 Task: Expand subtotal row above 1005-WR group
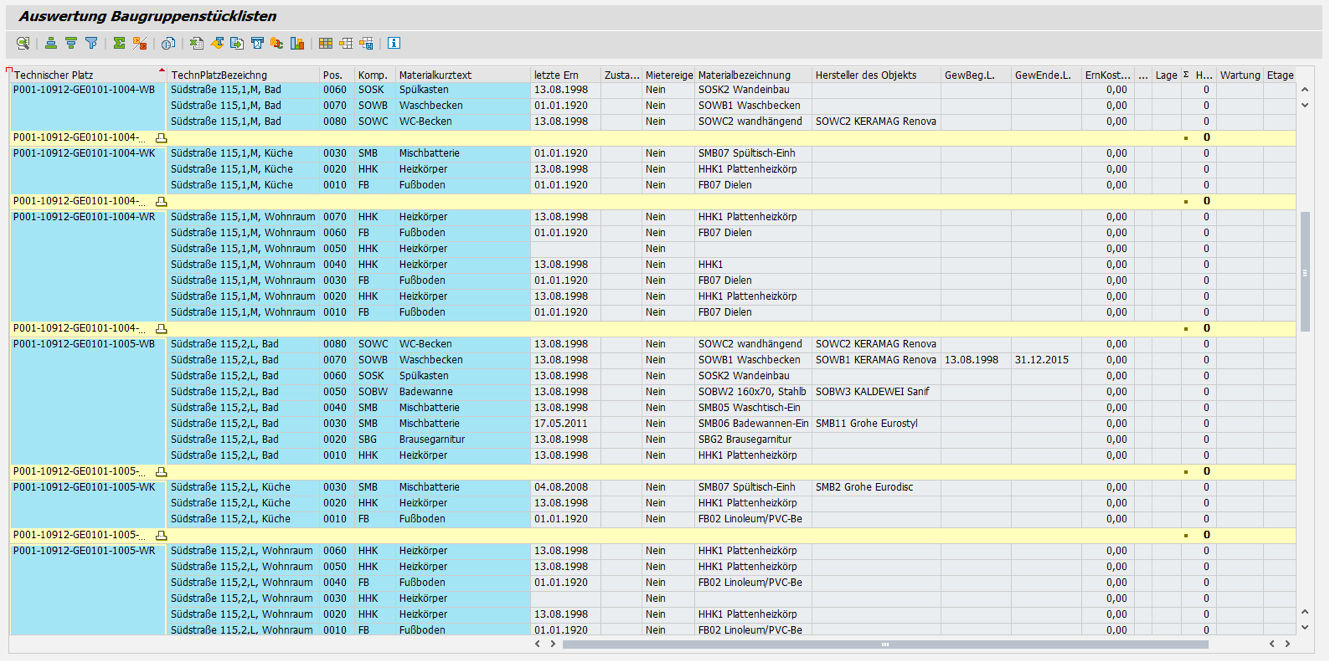pyautogui.click(x=161, y=535)
